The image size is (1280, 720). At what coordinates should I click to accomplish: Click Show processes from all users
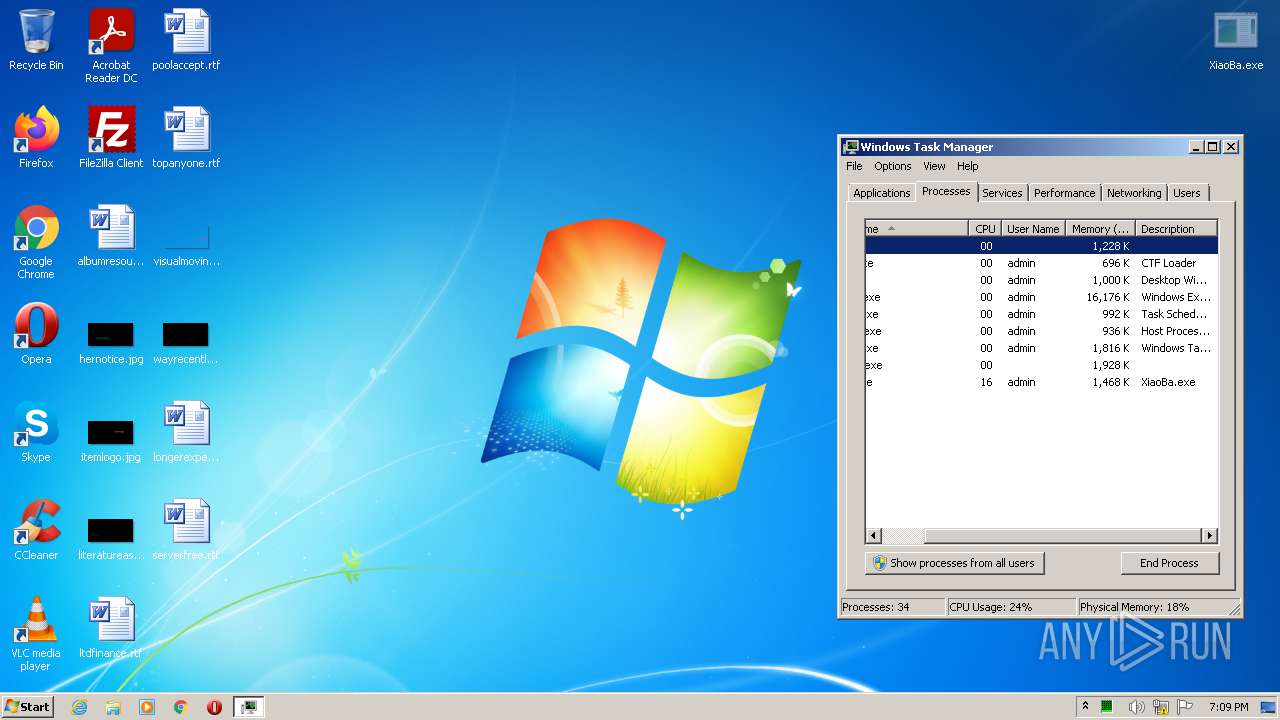click(954, 563)
